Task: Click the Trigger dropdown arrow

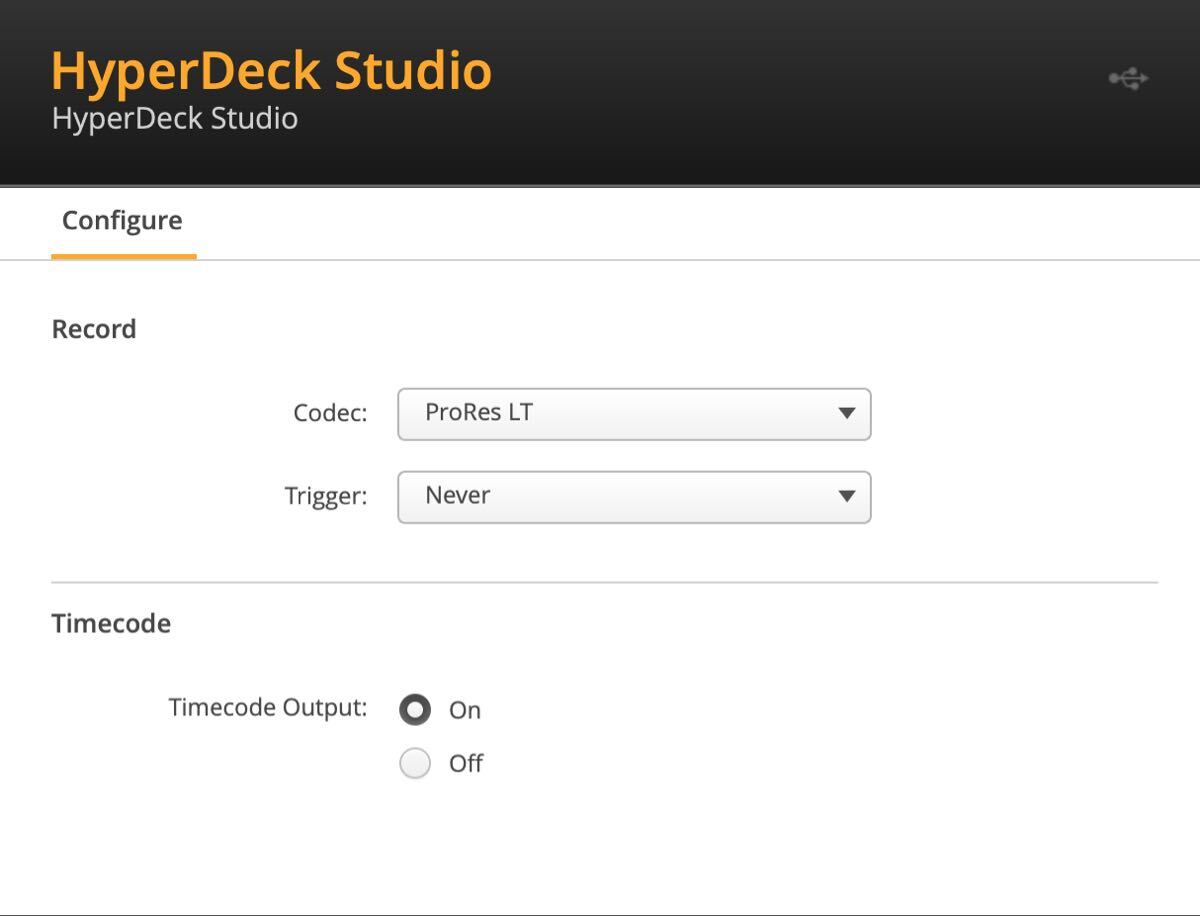Action: pyautogui.click(x=846, y=496)
